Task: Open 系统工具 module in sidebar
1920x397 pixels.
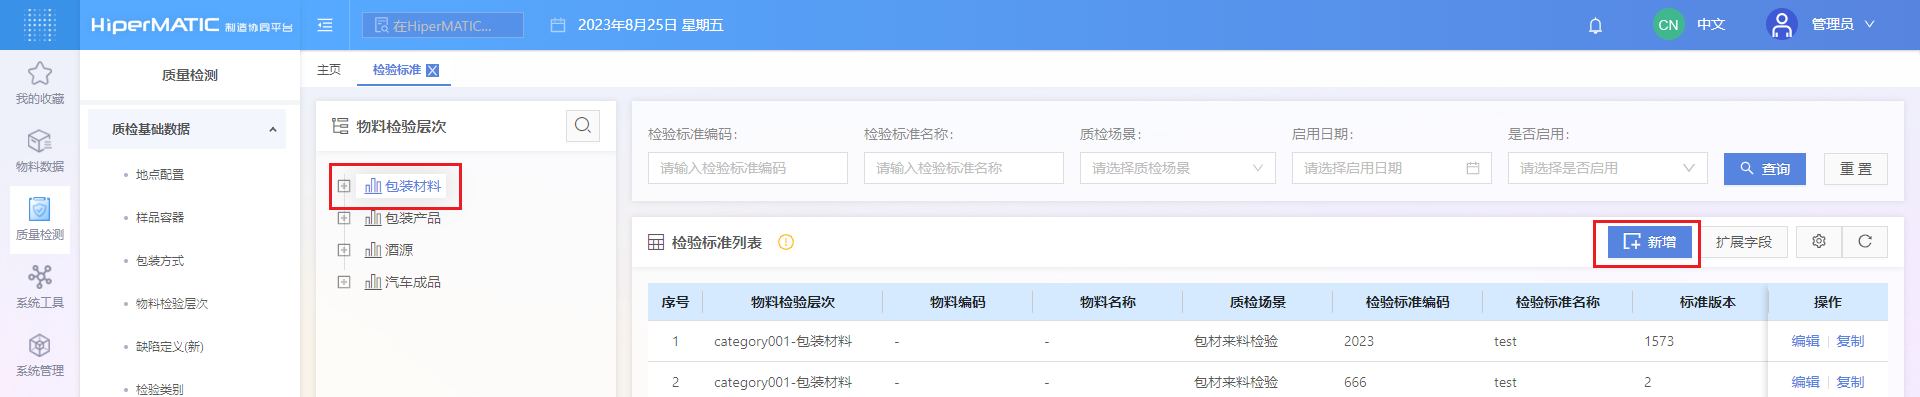Action: click(40, 287)
